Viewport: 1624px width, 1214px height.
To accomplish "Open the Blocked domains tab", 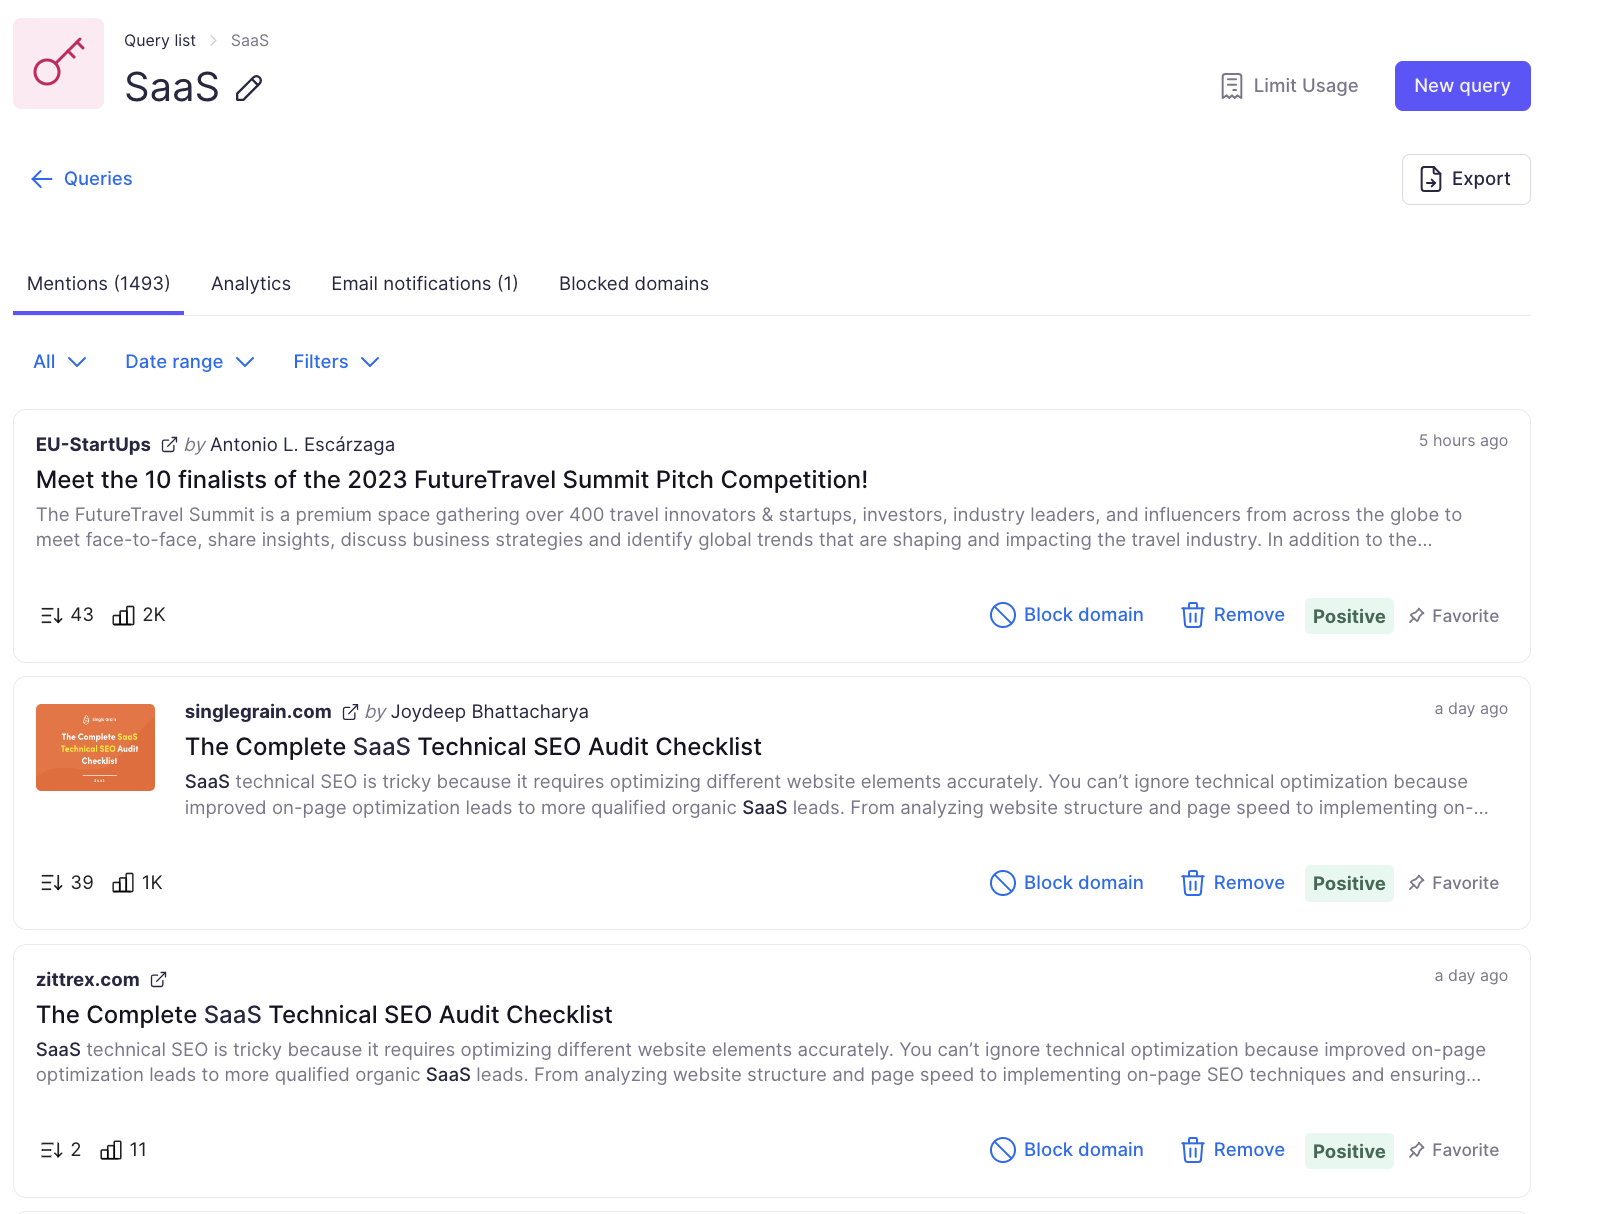I will click(634, 284).
